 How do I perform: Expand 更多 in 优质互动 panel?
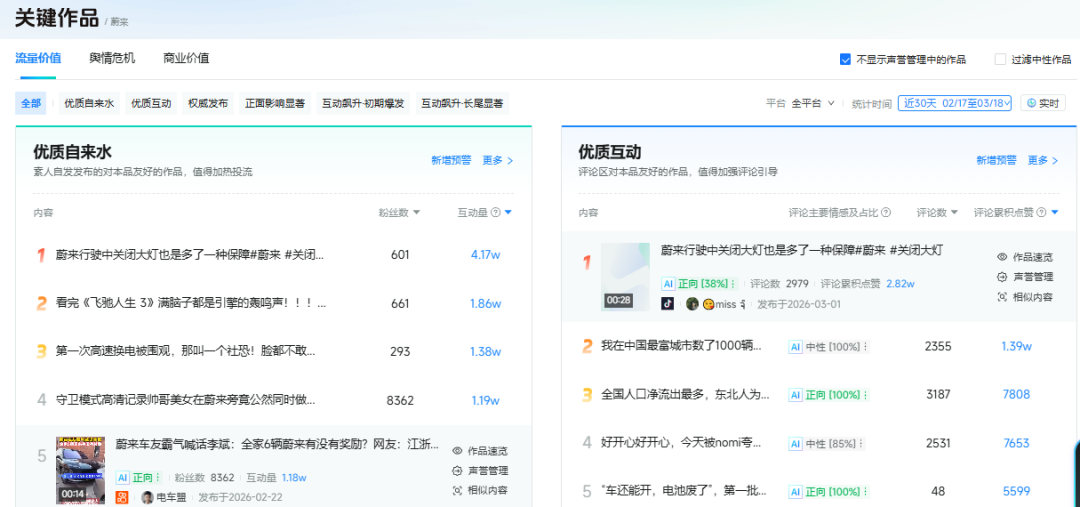[x=1043, y=160]
